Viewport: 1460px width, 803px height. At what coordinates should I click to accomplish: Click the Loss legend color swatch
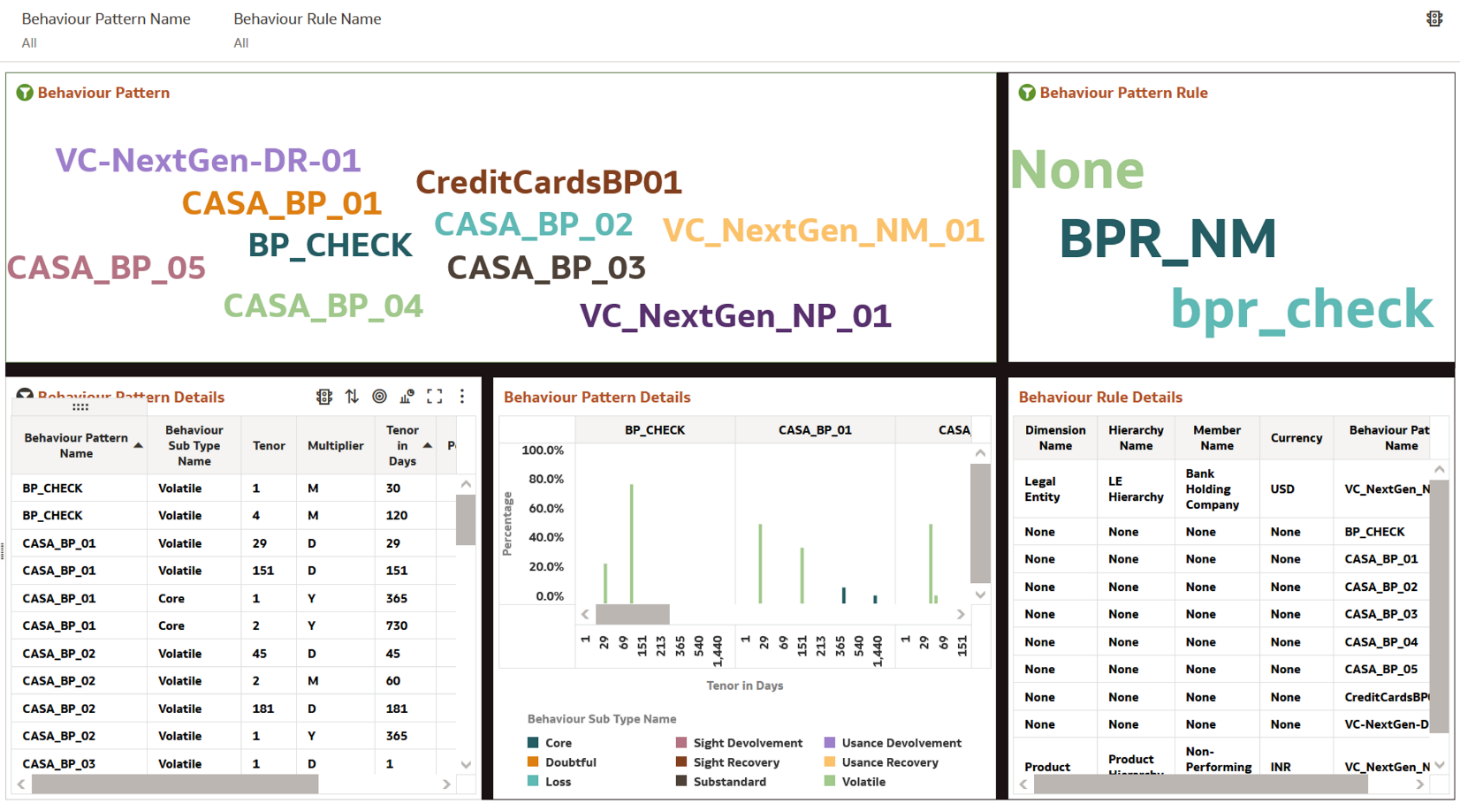tap(533, 781)
